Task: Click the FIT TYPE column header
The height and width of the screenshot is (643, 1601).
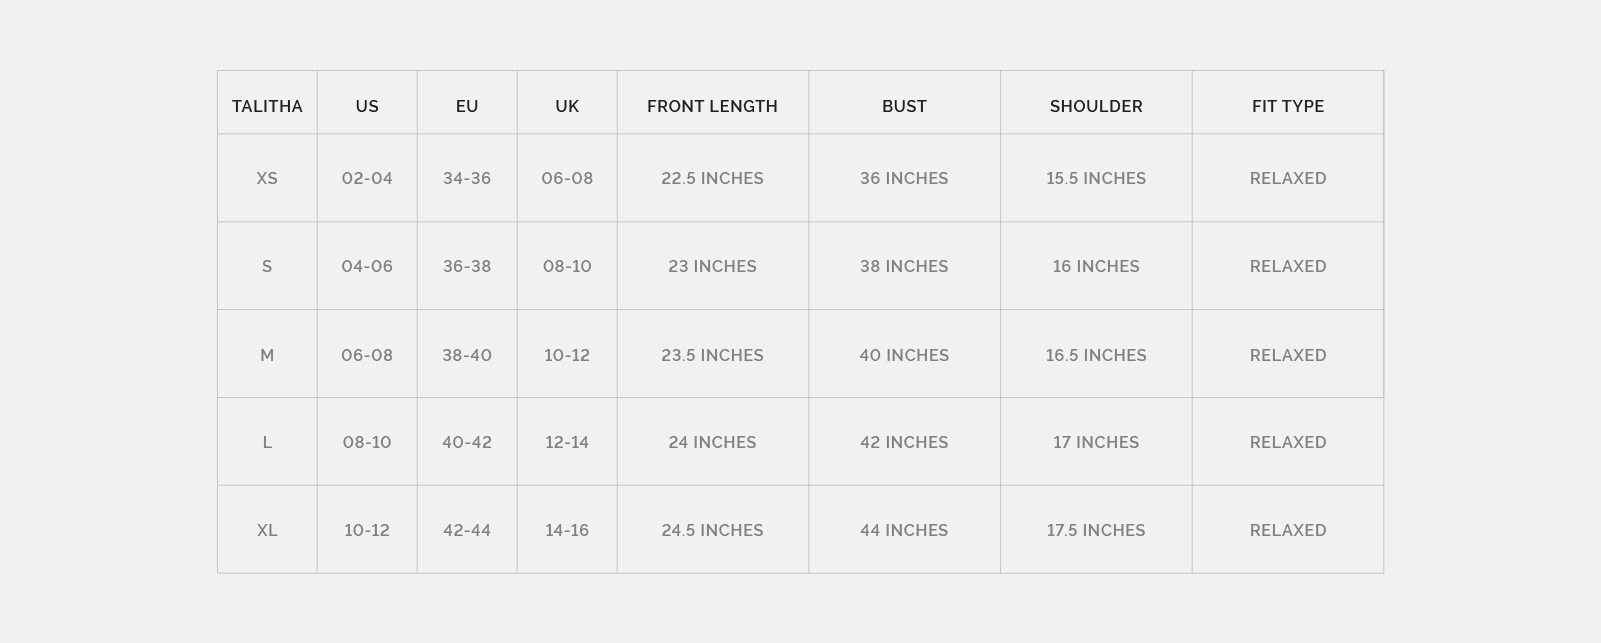Action: point(1288,106)
